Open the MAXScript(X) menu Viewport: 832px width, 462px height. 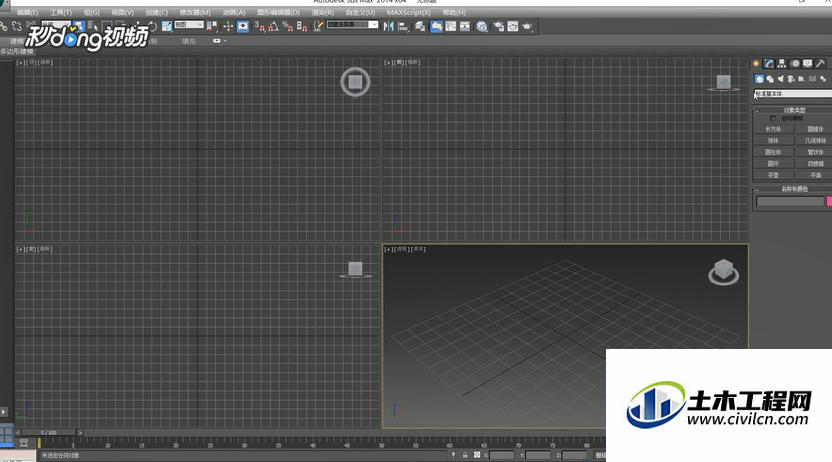[409, 12]
